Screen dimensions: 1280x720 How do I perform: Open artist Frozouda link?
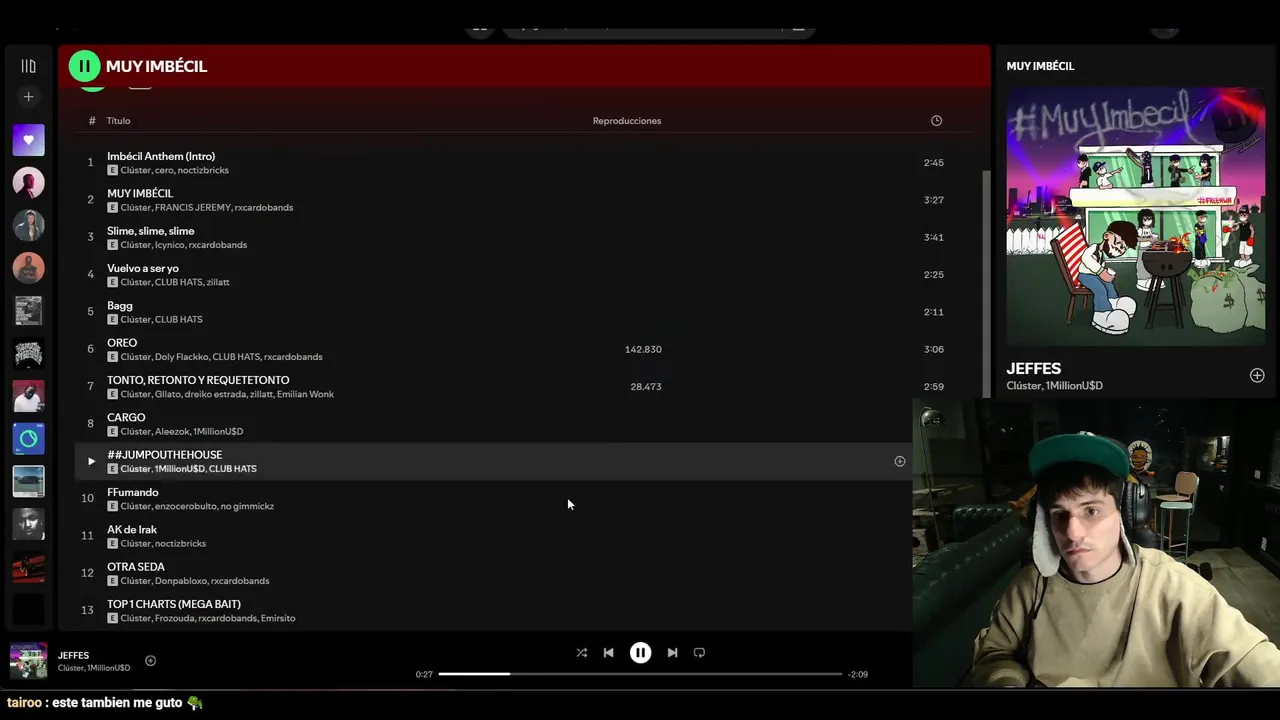tap(175, 618)
